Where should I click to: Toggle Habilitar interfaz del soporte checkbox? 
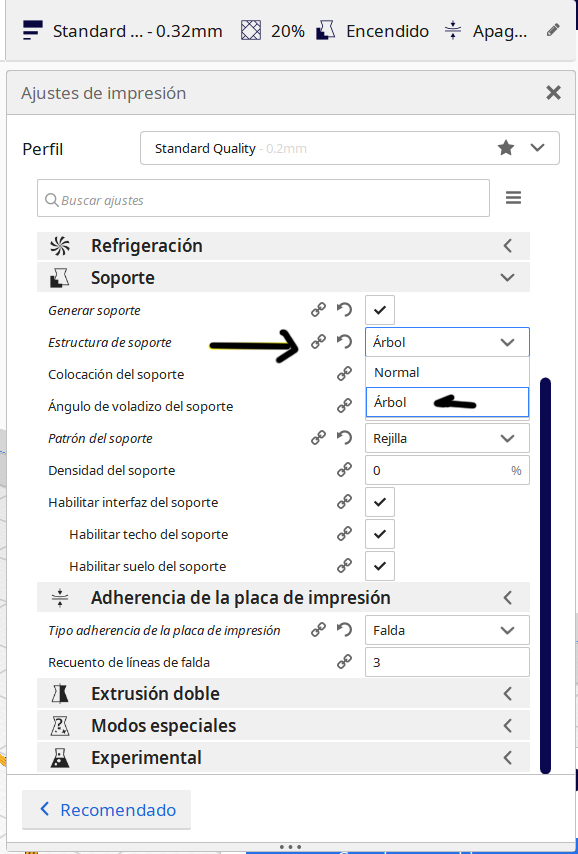(x=380, y=502)
